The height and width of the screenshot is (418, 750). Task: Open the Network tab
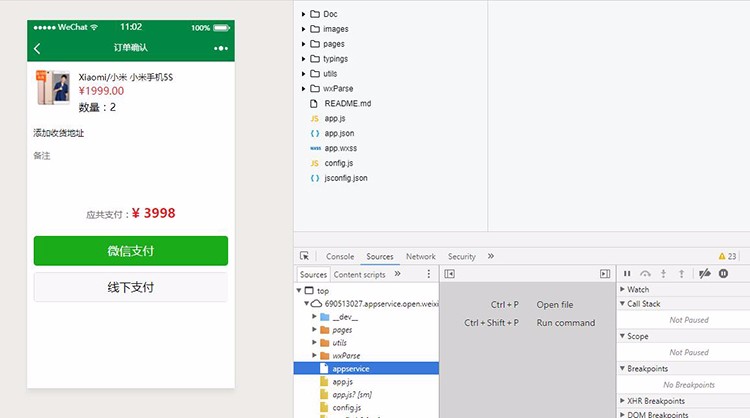click(421, 256)
